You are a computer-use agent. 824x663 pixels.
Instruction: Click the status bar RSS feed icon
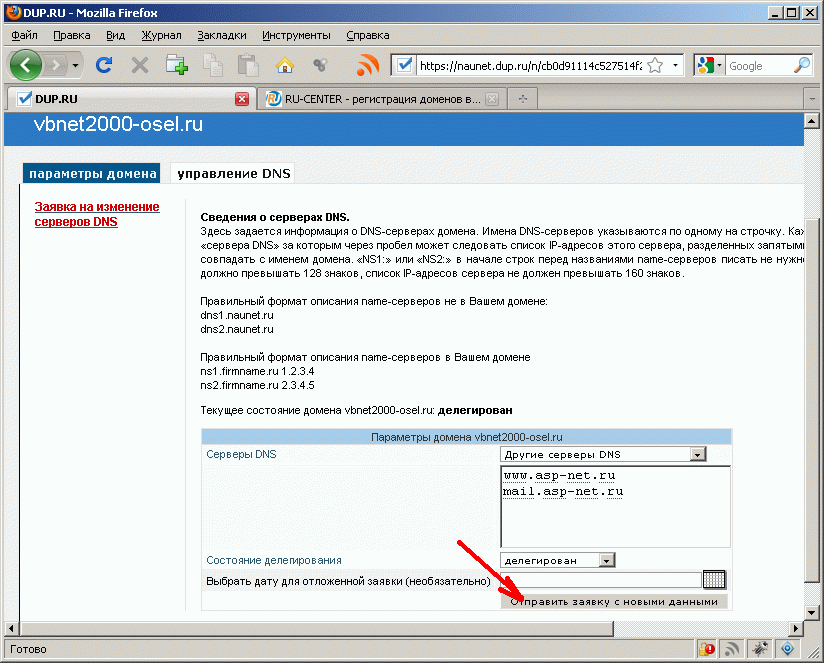pos(732,649)
